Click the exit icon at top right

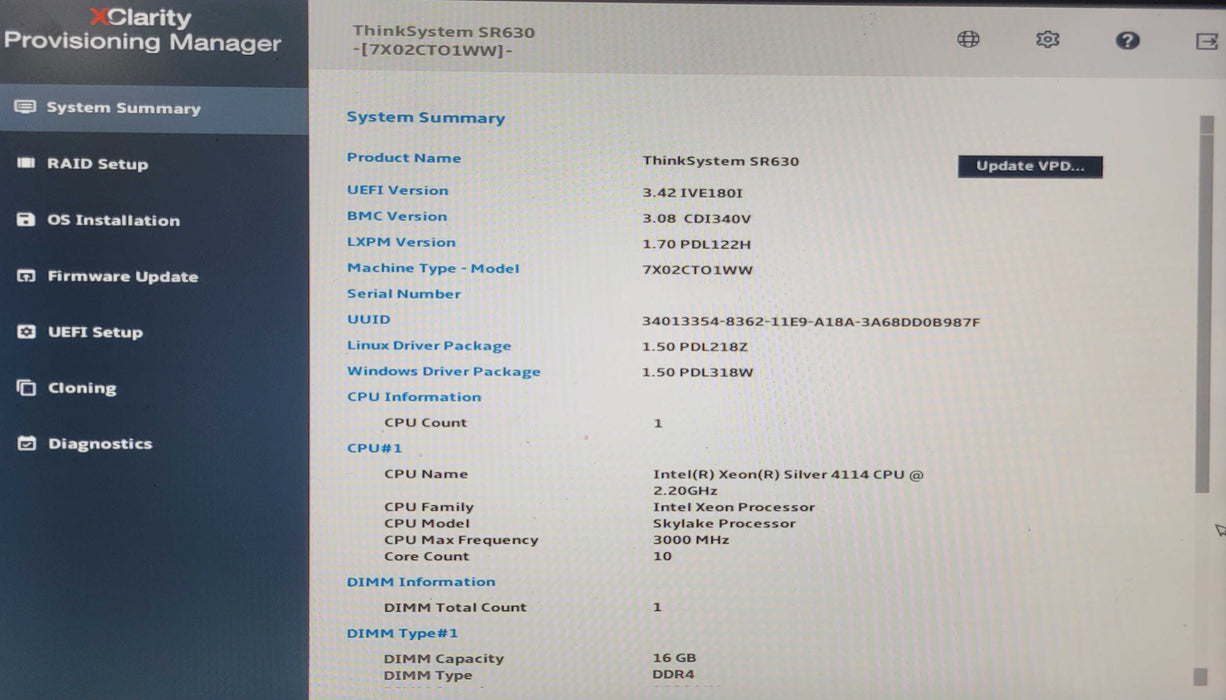pyautogui.click(x=1205, y=39)
